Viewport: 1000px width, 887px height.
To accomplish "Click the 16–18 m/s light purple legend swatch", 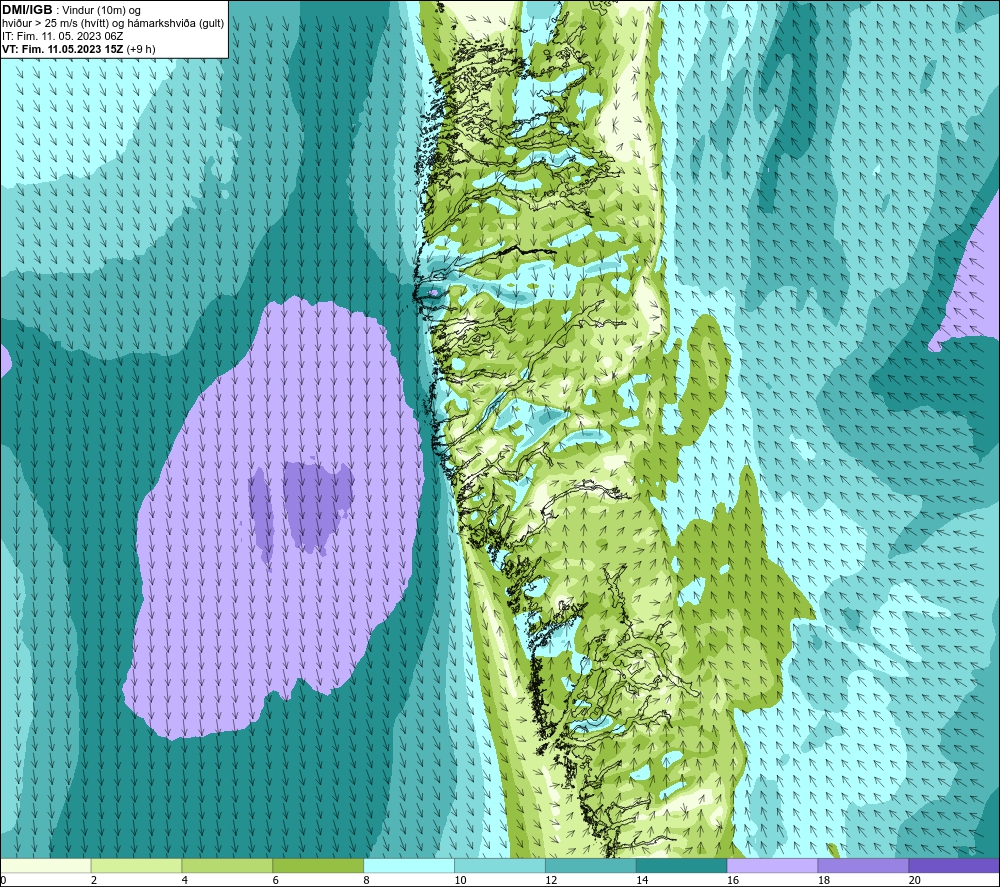I will tap(772, 865).
